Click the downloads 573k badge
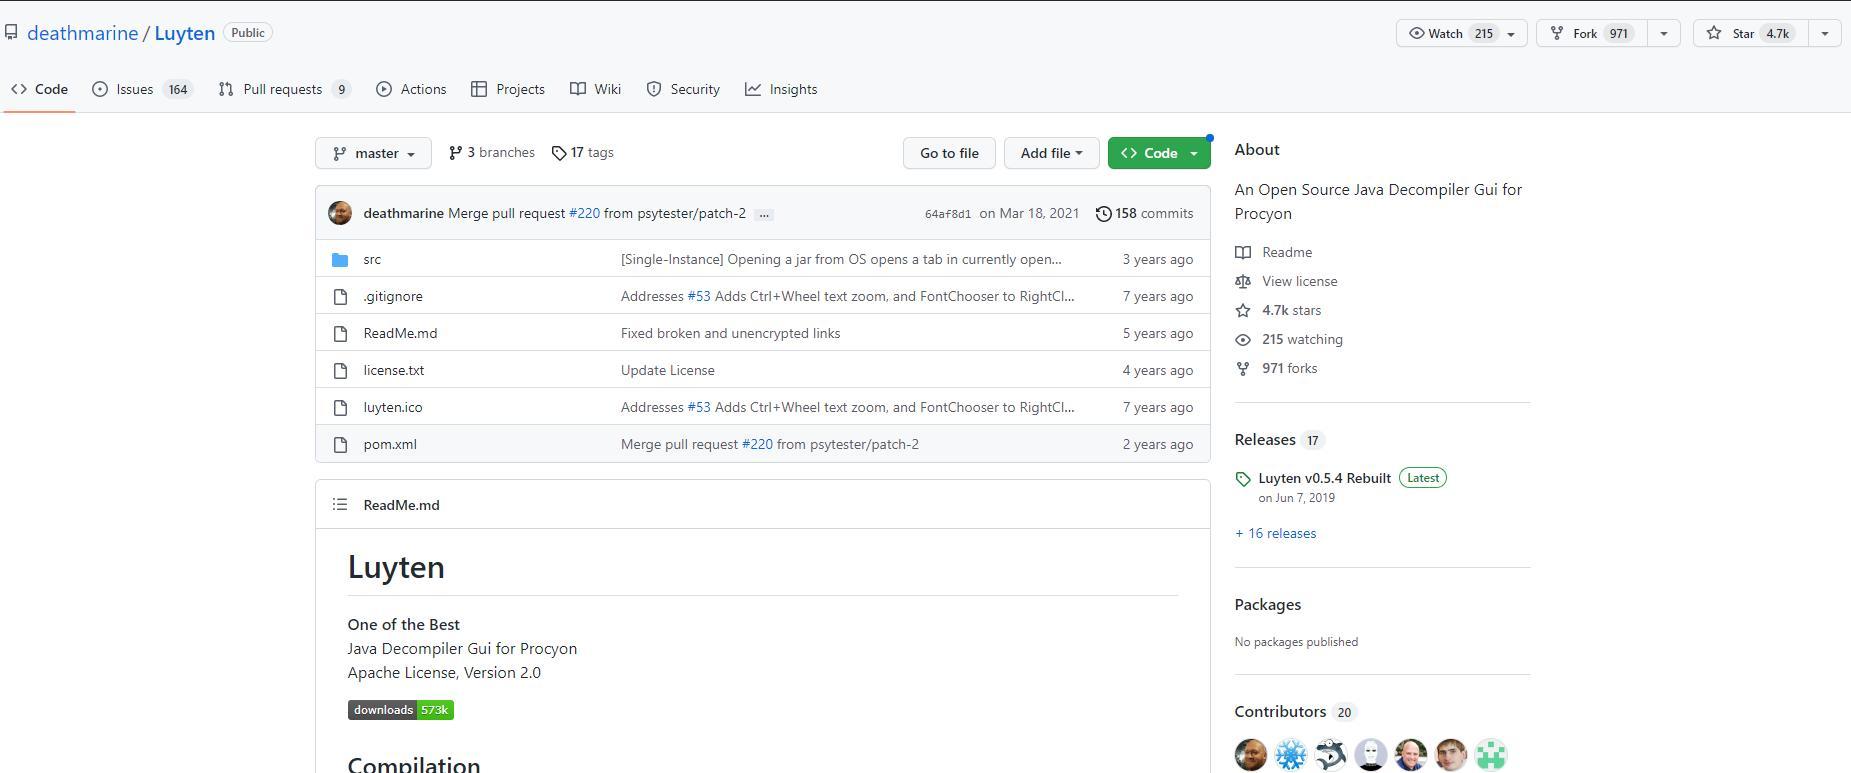This screenshot has height=773, width=1851. [401, 710]
